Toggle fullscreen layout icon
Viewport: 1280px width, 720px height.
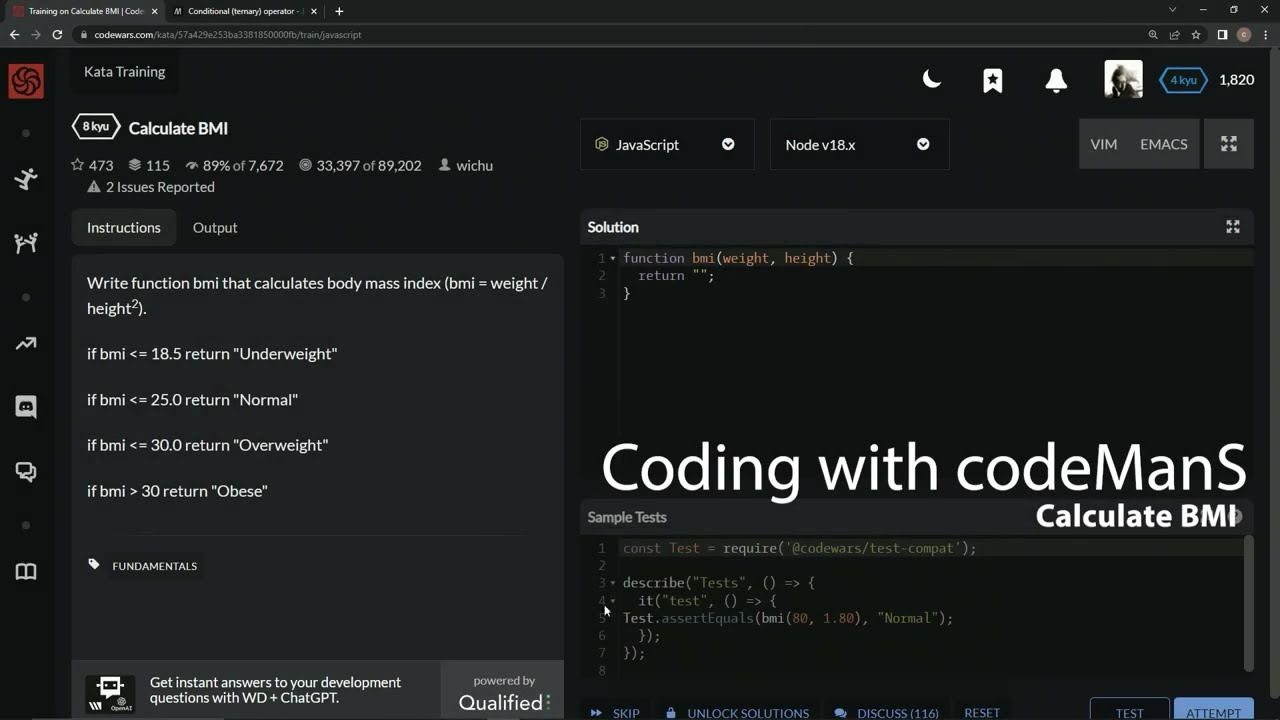1229,144
